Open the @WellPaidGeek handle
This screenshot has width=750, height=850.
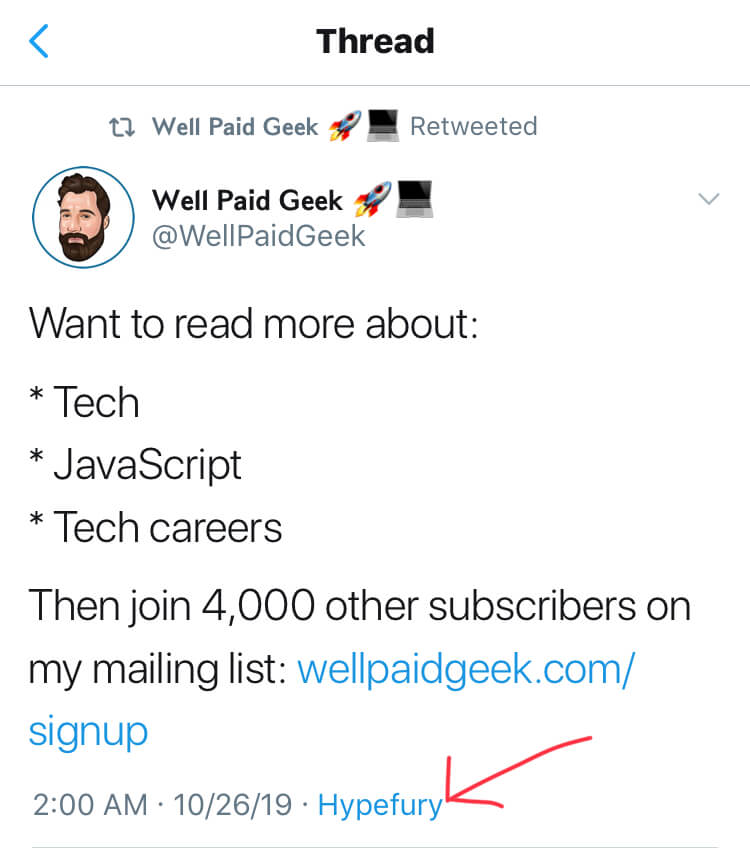tap(258, 236)
